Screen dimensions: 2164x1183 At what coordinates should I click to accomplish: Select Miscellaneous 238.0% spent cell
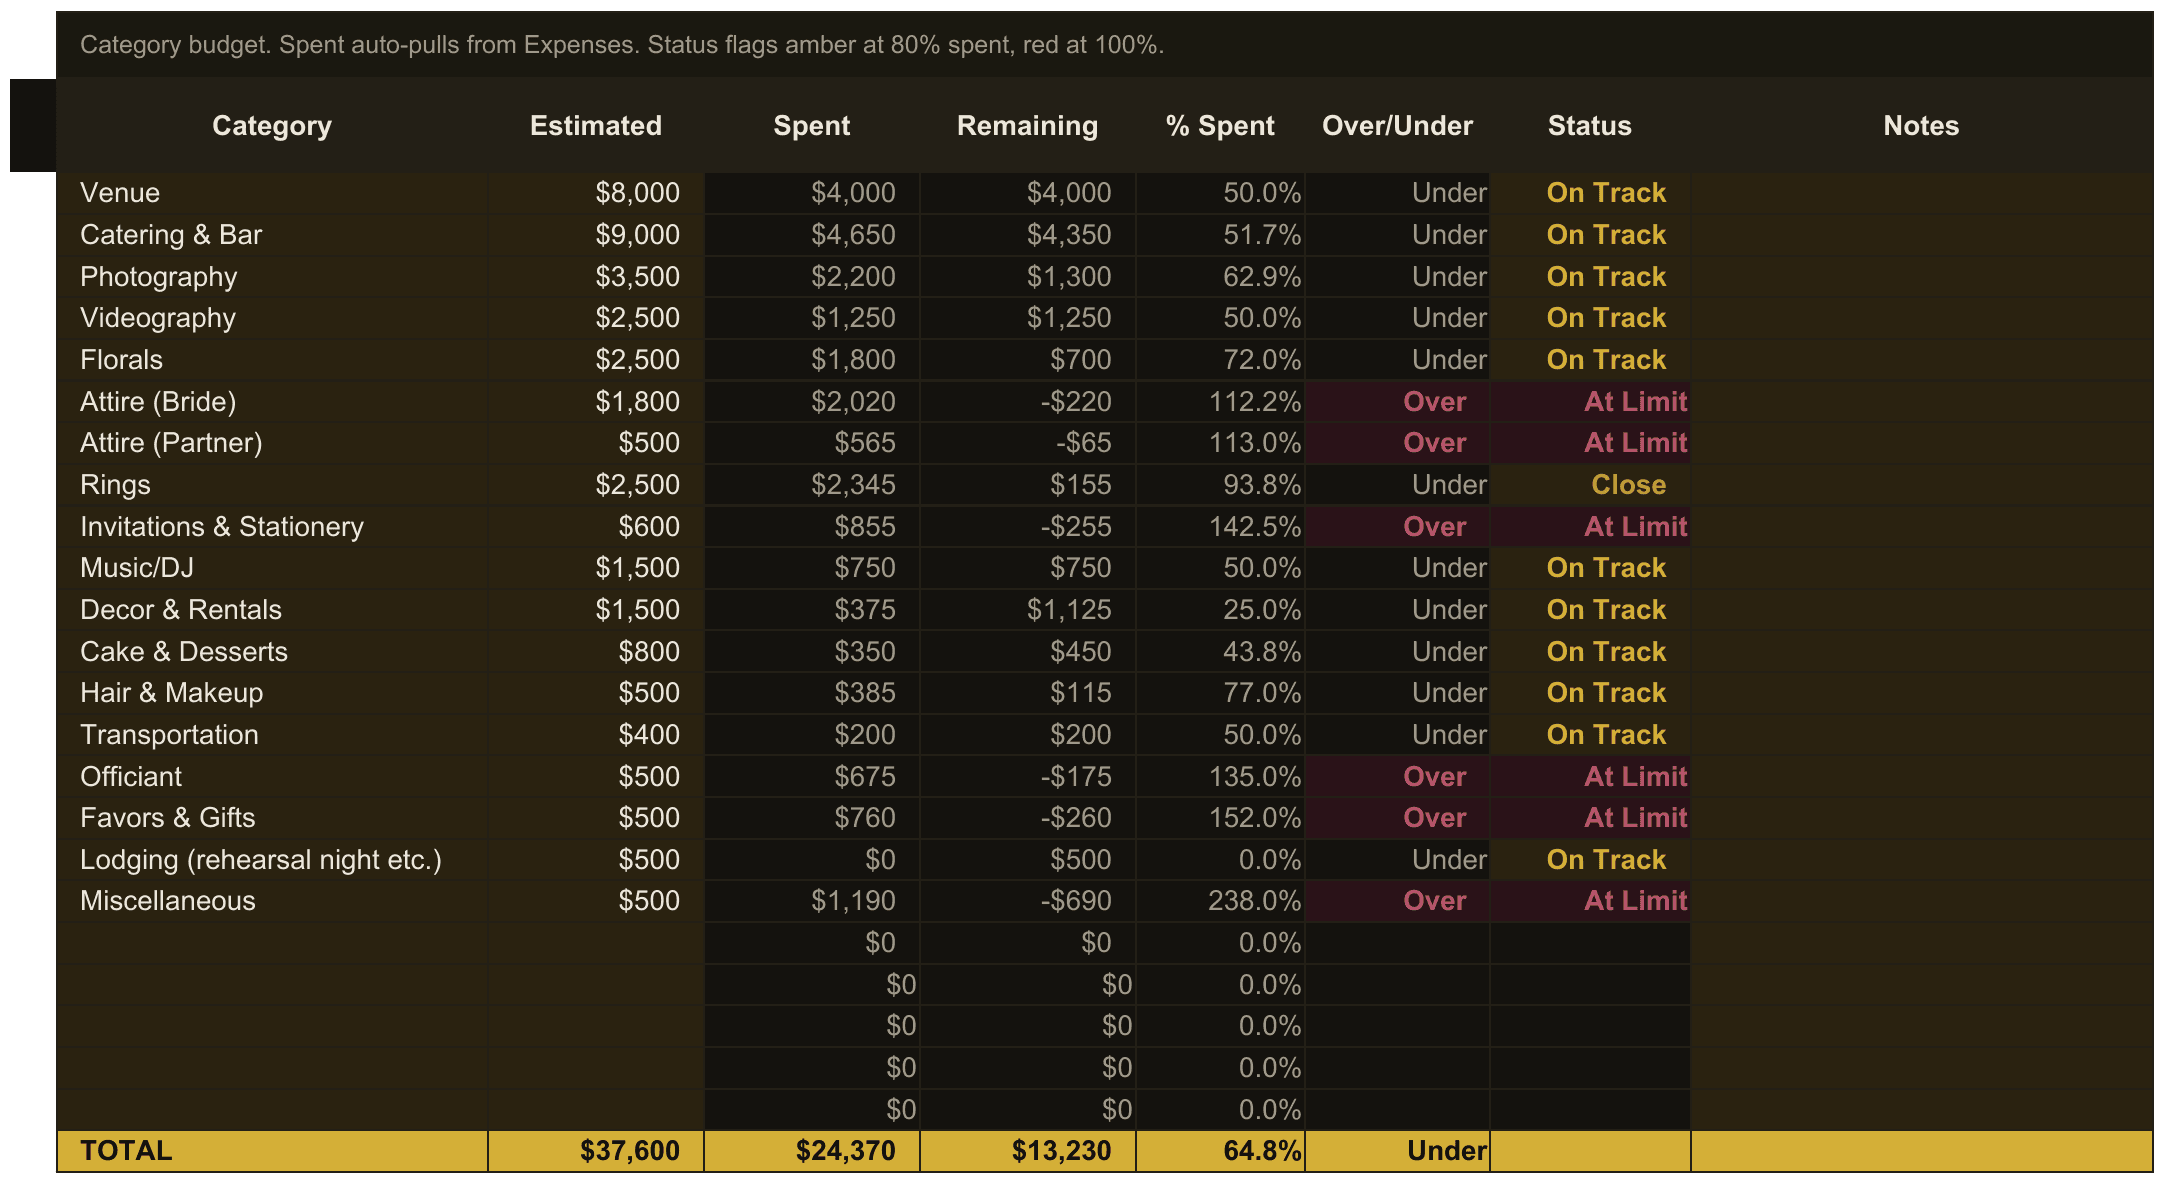coord(1220,901)
